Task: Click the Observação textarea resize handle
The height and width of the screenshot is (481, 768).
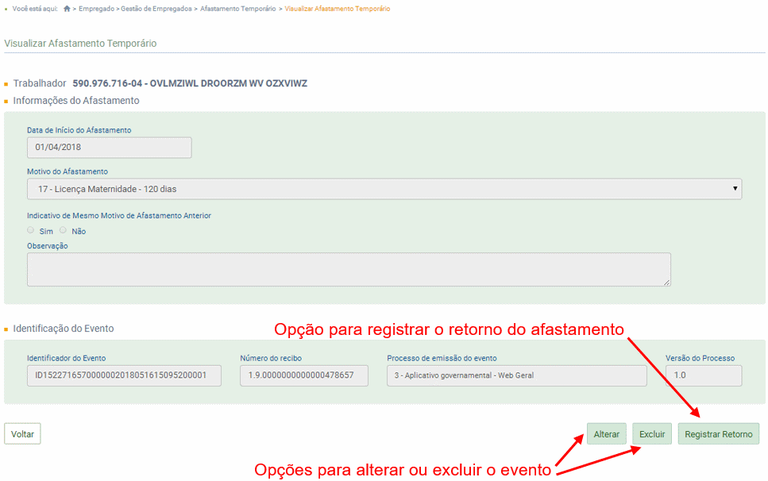Action: tap(667, 283)
